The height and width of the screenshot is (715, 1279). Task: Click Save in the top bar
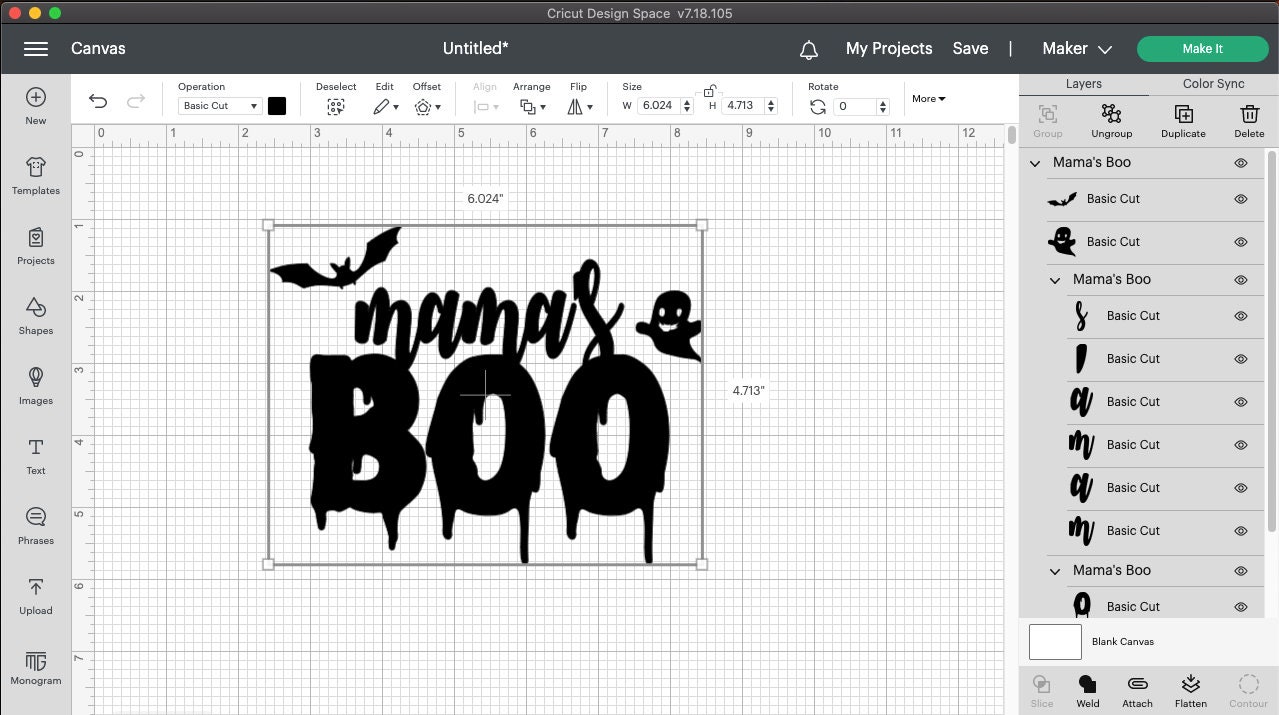tap(969, 48)
